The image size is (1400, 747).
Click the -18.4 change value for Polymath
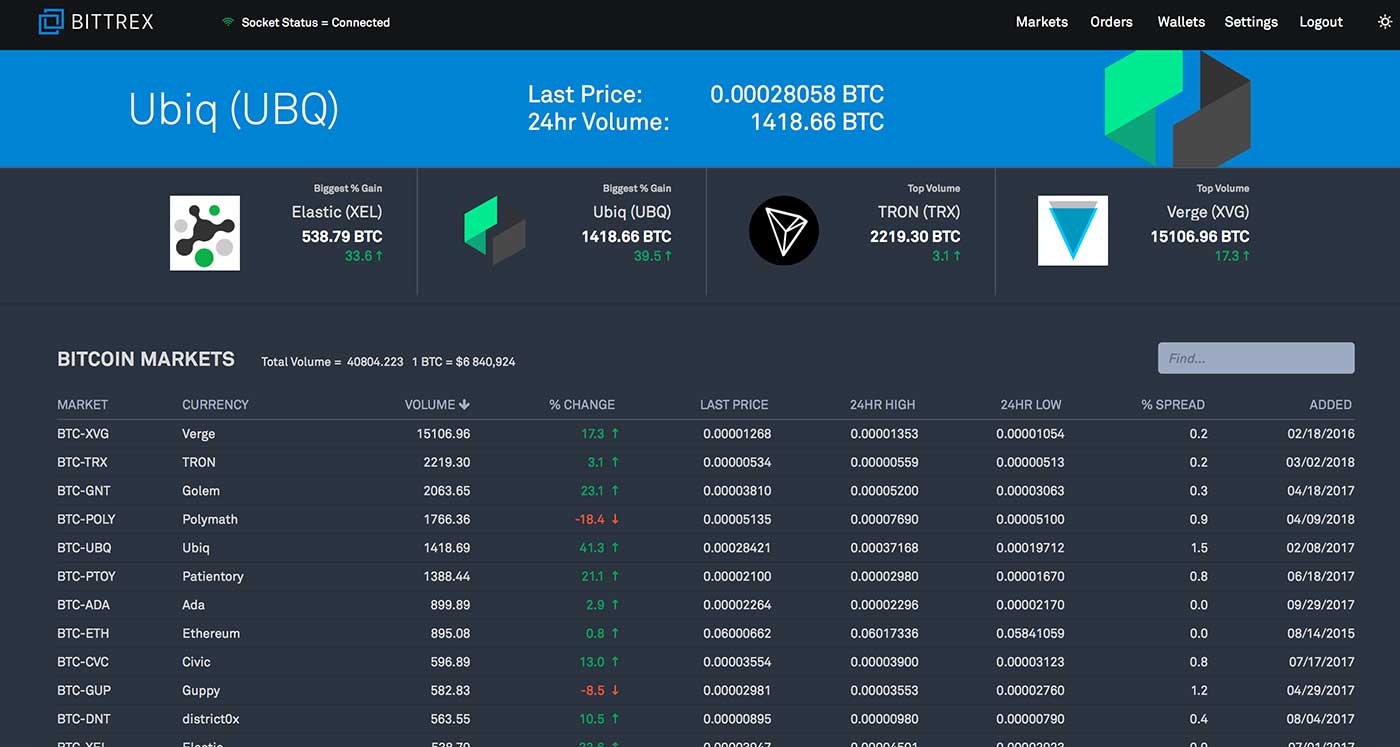[590, 519]
